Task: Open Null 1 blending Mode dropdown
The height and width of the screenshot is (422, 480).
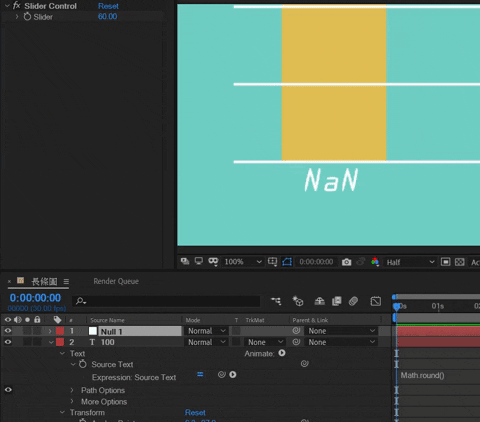Action: tap(207, 331)
